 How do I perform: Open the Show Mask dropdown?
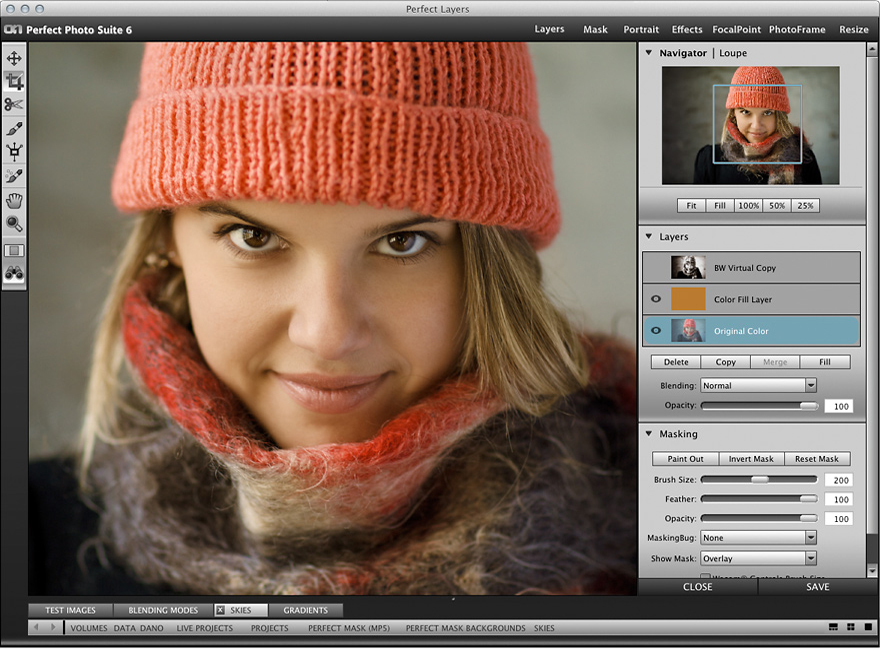[x=758, y=559]
